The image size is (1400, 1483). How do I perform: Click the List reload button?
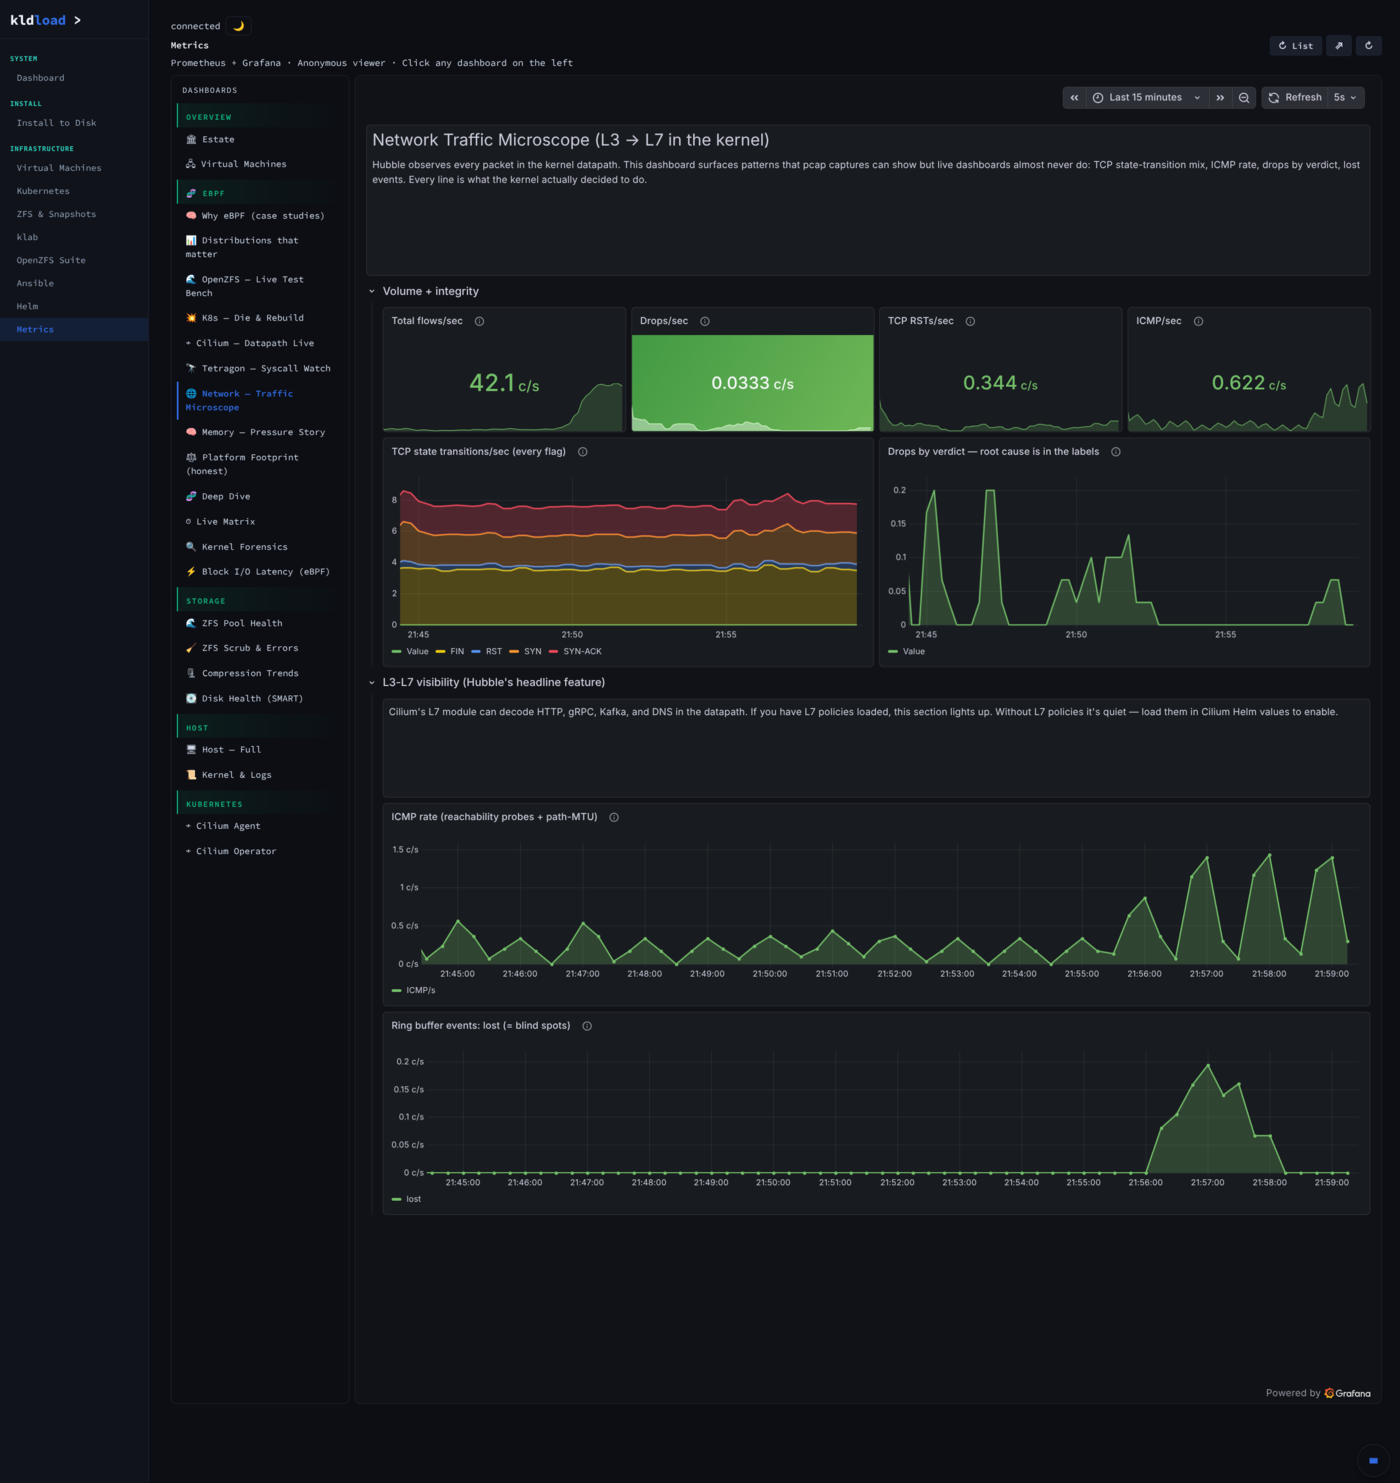pos(1296,45)
